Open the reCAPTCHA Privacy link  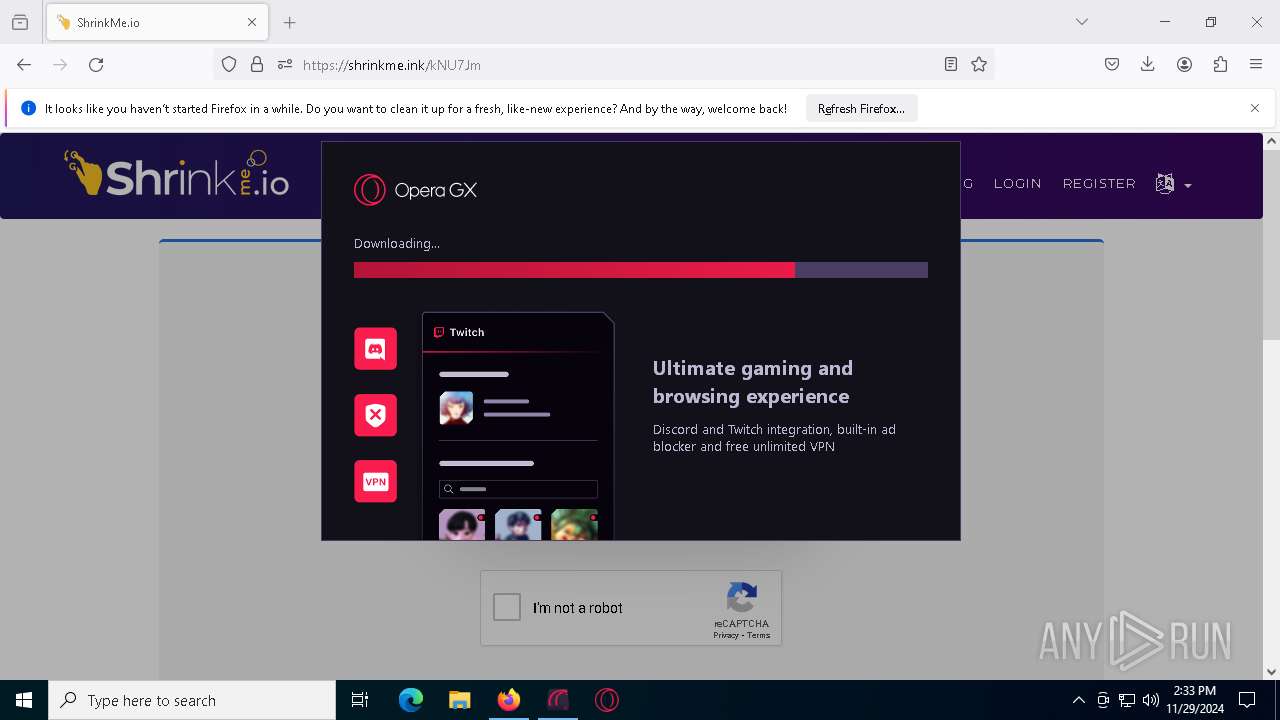tap(726, 636)
